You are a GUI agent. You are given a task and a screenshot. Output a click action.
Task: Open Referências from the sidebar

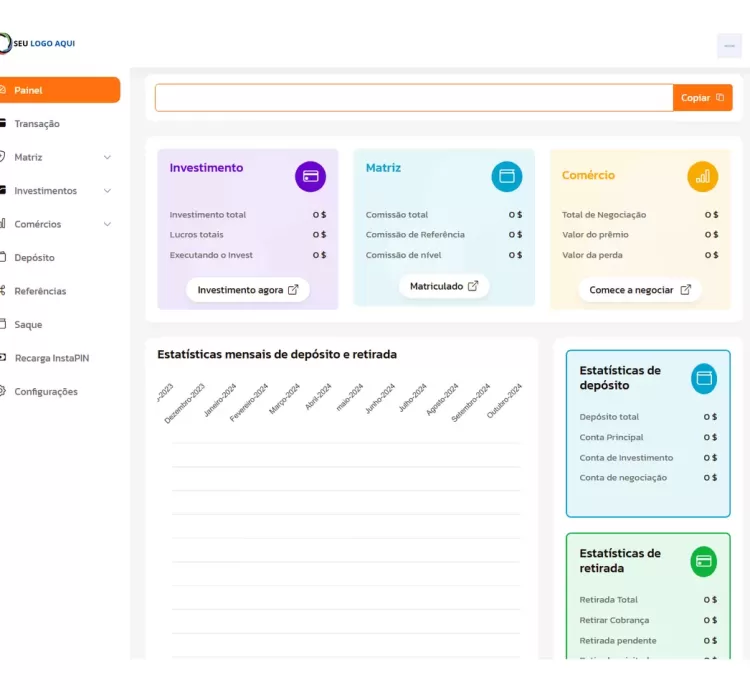coord(40,291)
